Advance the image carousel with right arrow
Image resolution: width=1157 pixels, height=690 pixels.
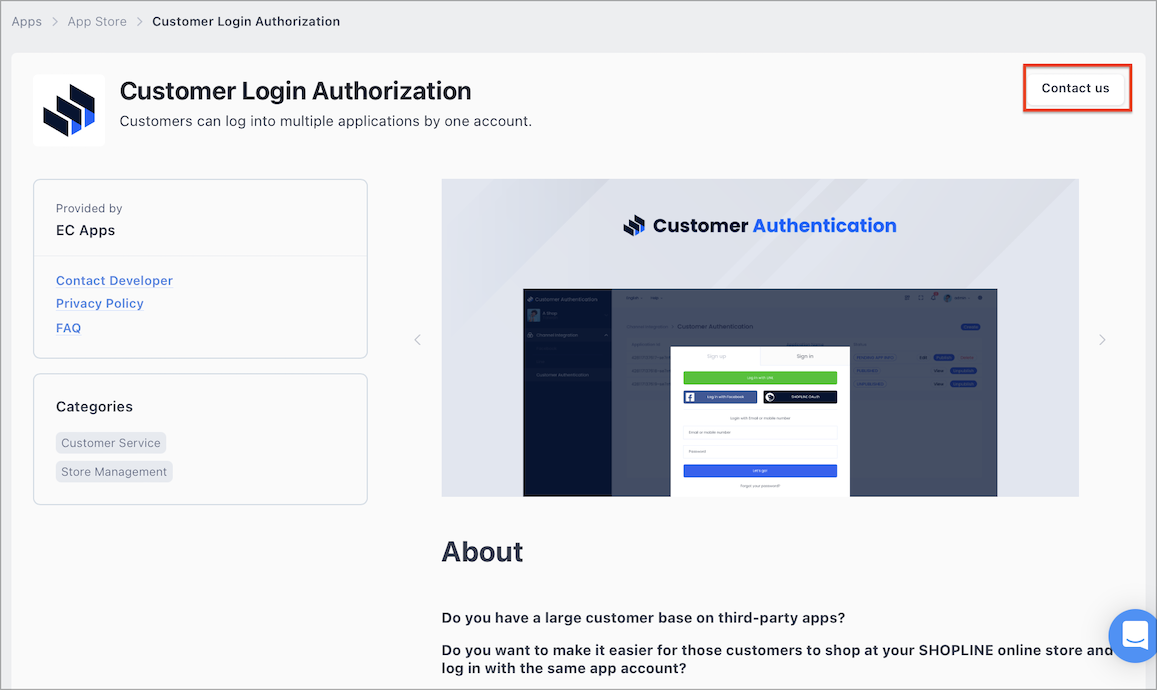pos(1101,339)
